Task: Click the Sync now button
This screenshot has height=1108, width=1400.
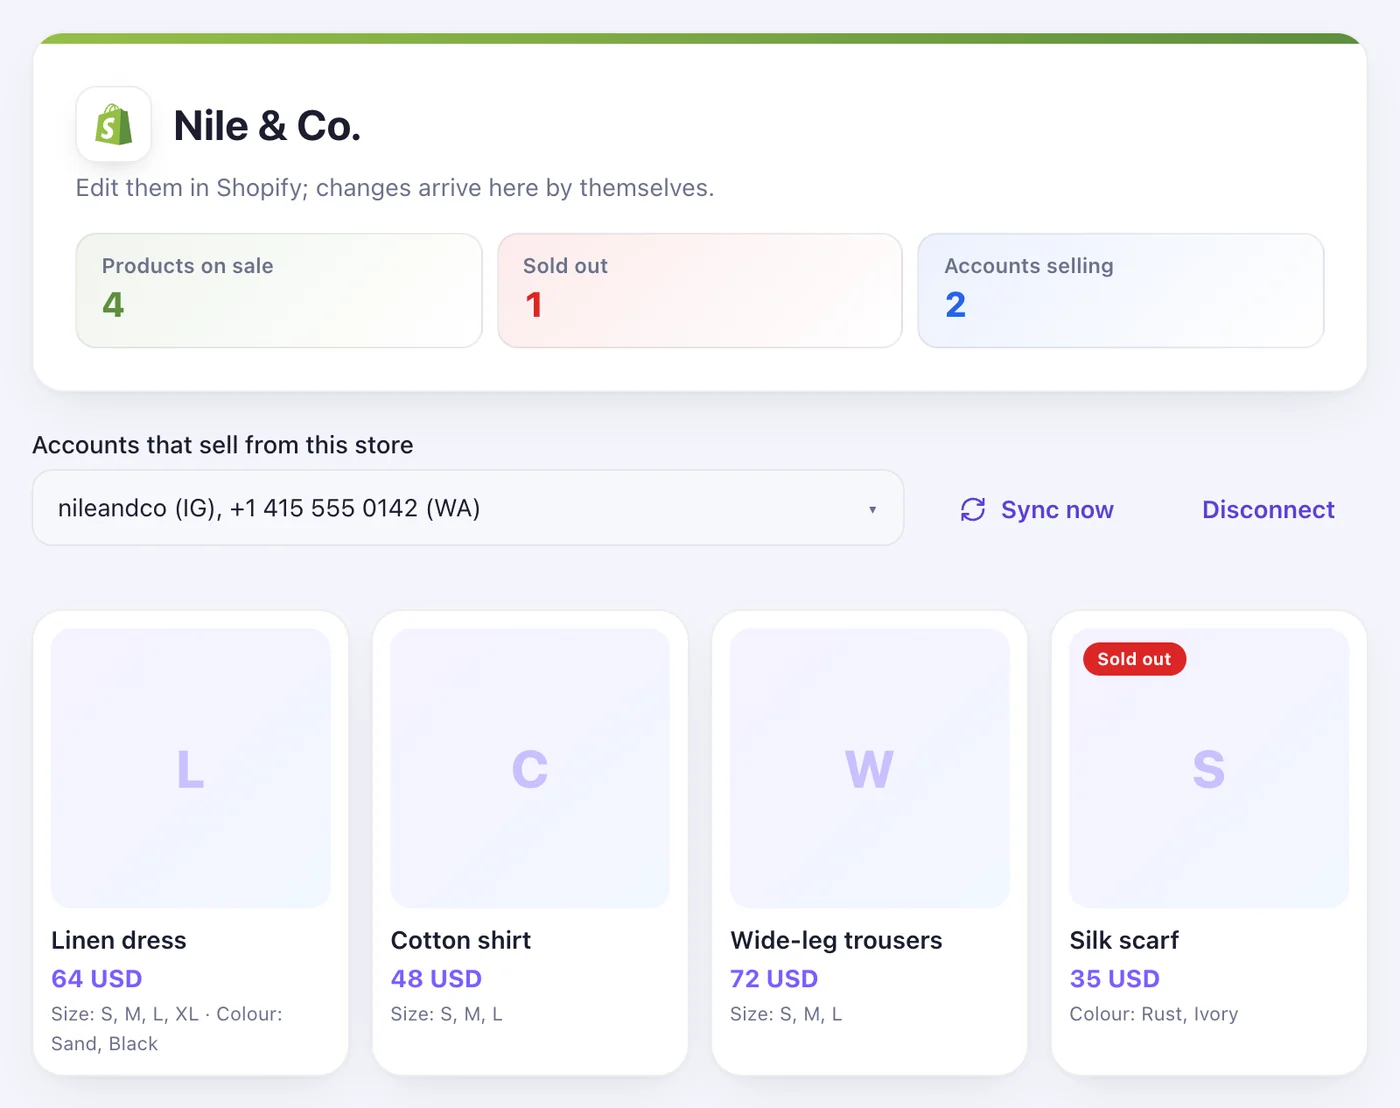Action: (1037, 510)
